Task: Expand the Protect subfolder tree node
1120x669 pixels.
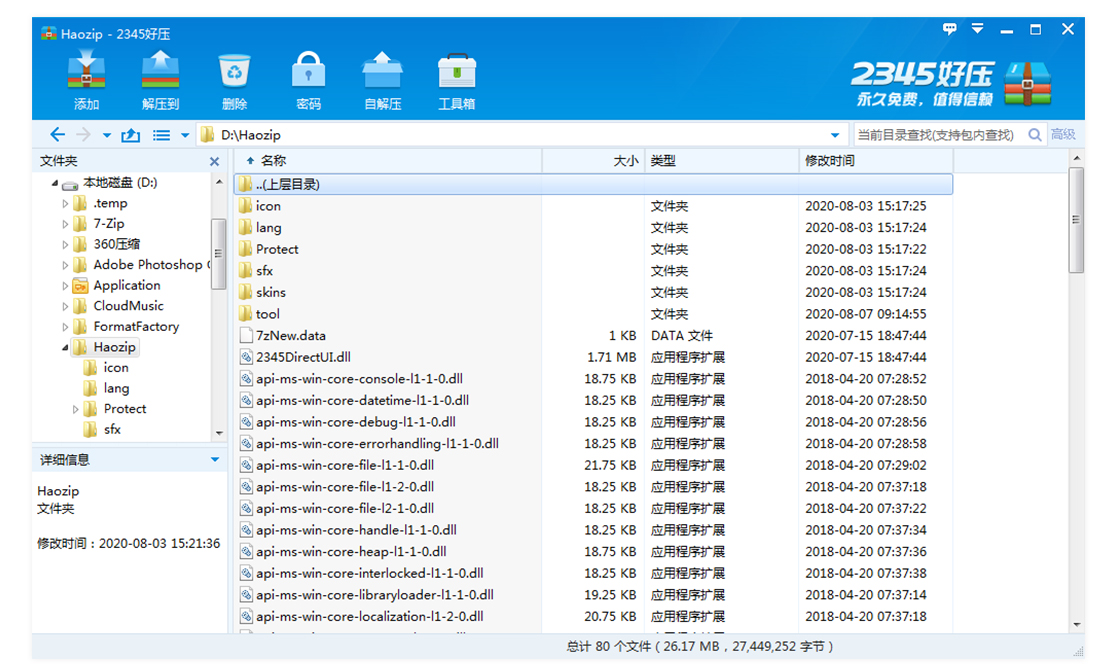Action: click(x=75, y=409)
